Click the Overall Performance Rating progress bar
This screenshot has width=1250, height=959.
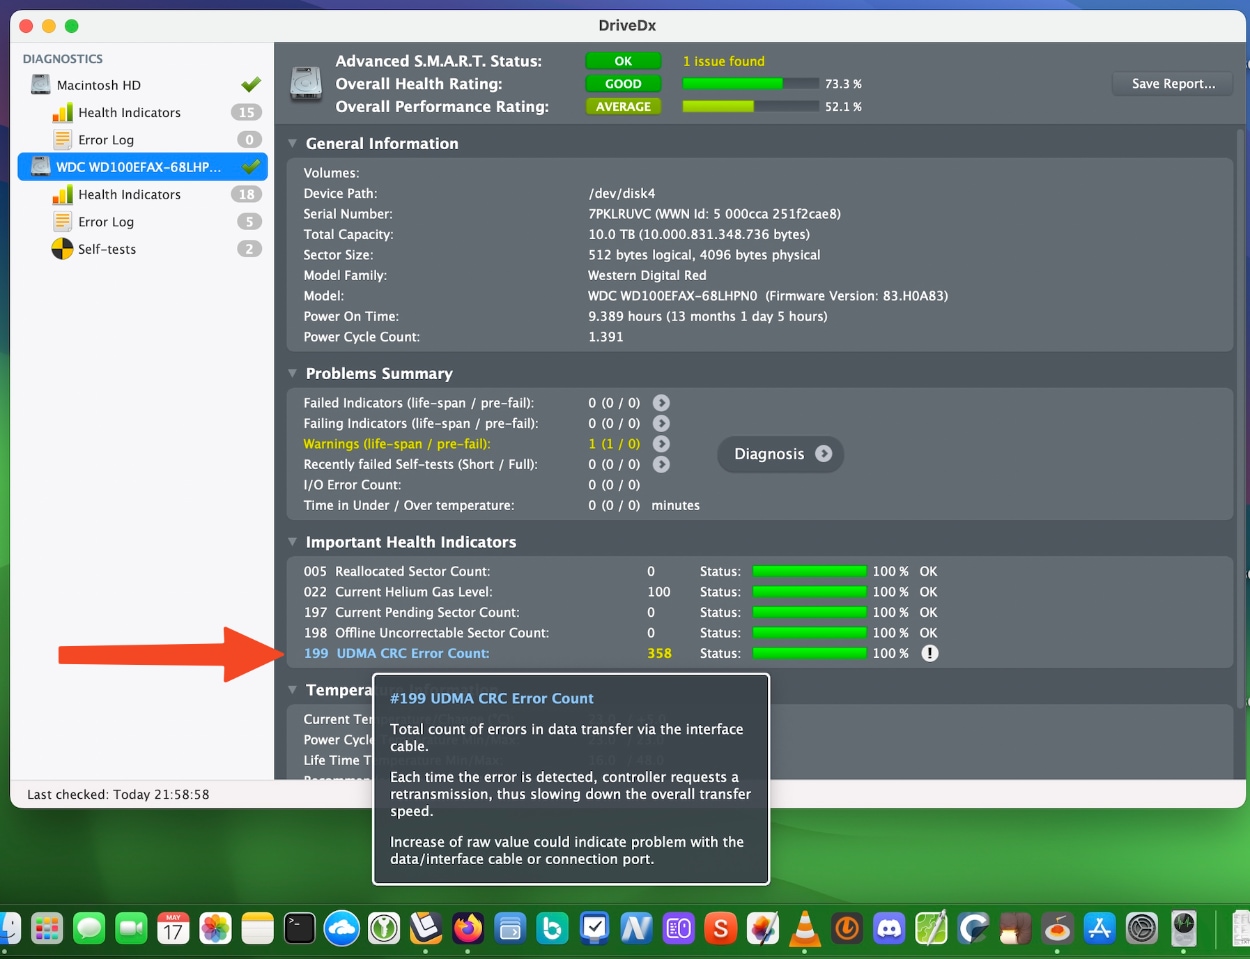pyautogui.click(x=751, y=106)
